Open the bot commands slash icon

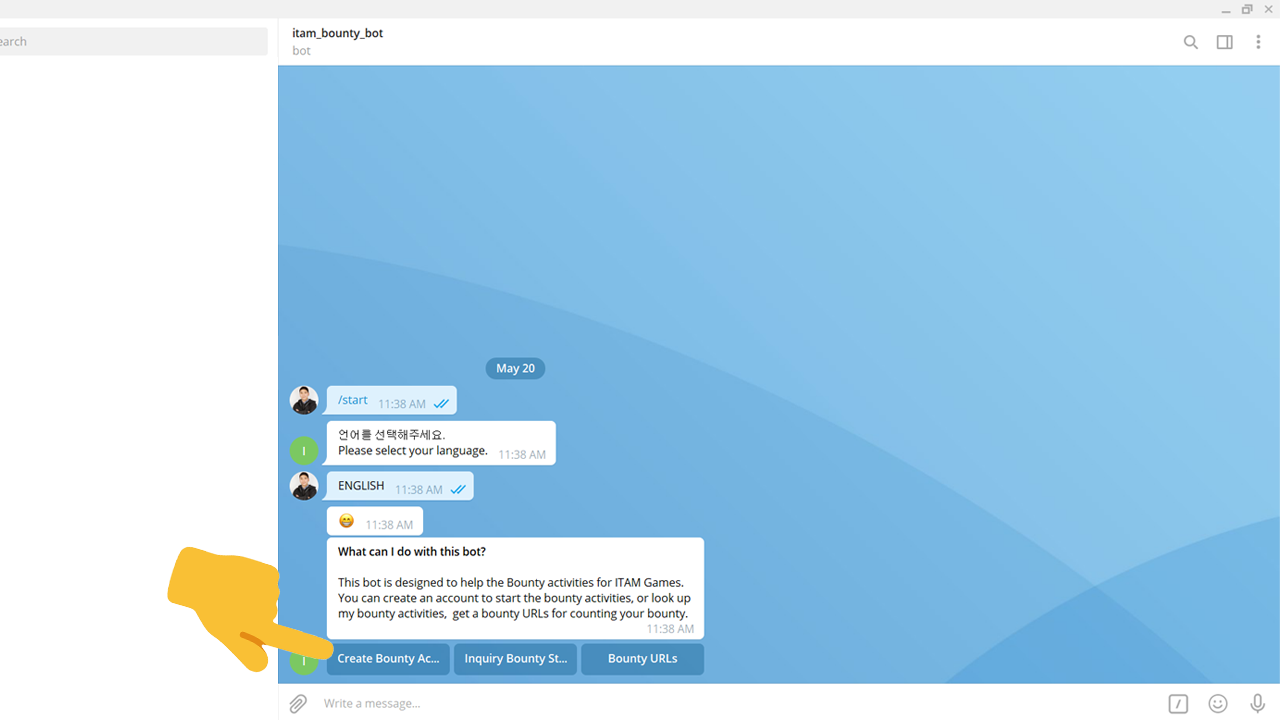(1178, 704)
